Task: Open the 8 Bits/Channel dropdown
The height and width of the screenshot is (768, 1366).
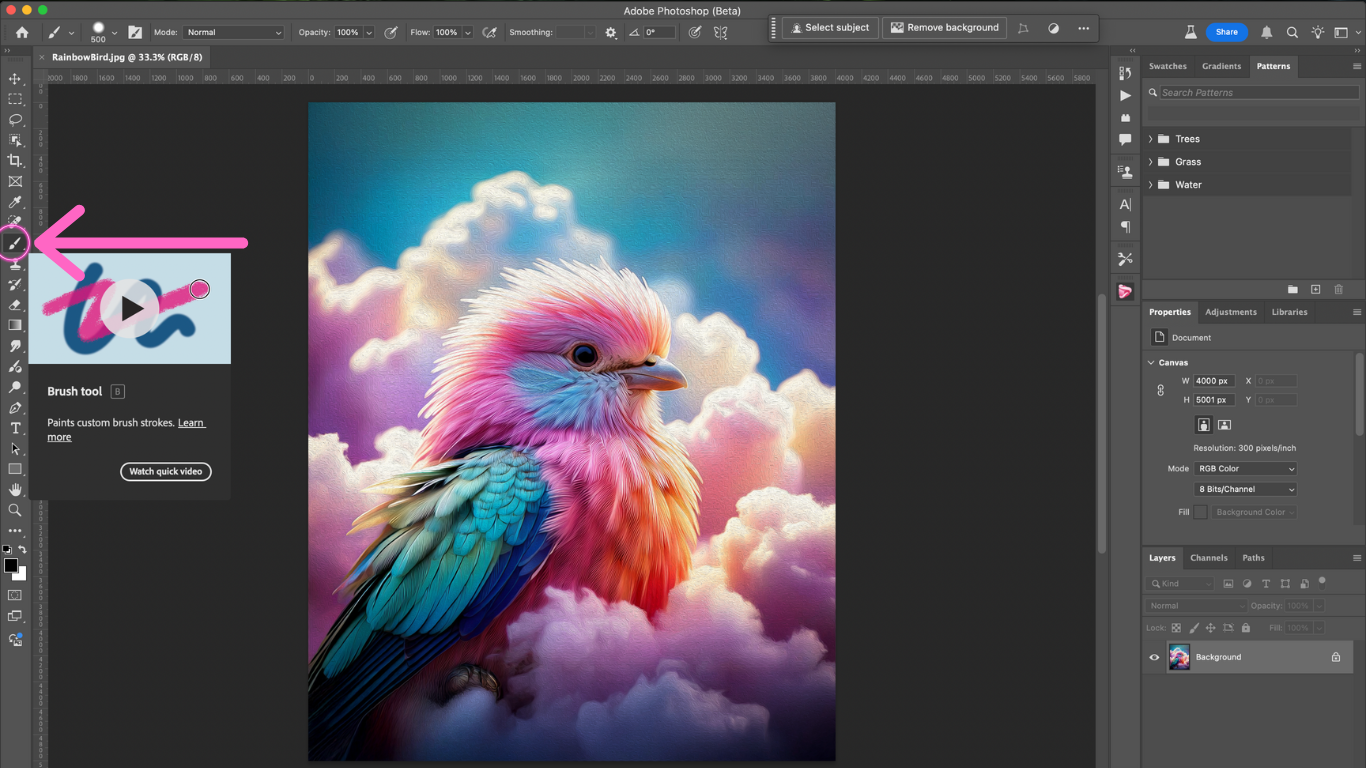Action: [1246, 489]
